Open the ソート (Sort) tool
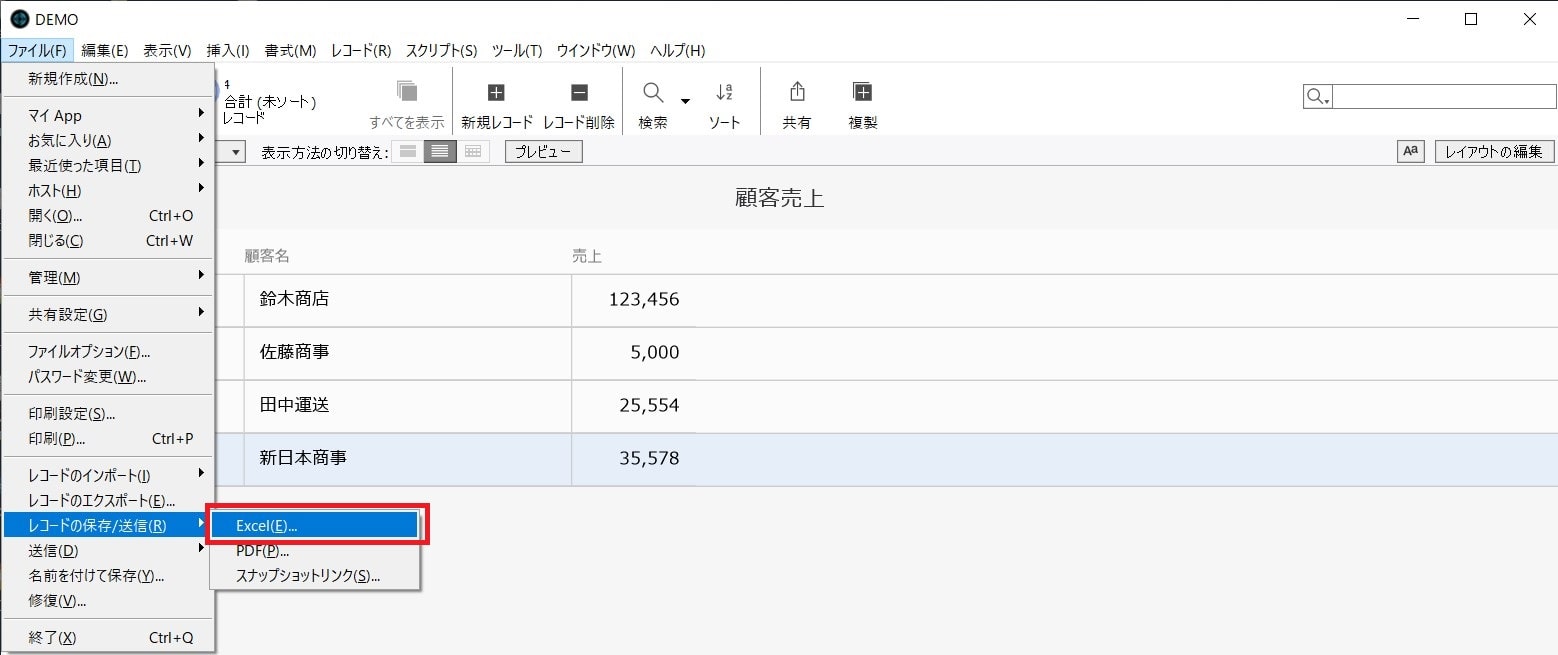 coord(724,98)
